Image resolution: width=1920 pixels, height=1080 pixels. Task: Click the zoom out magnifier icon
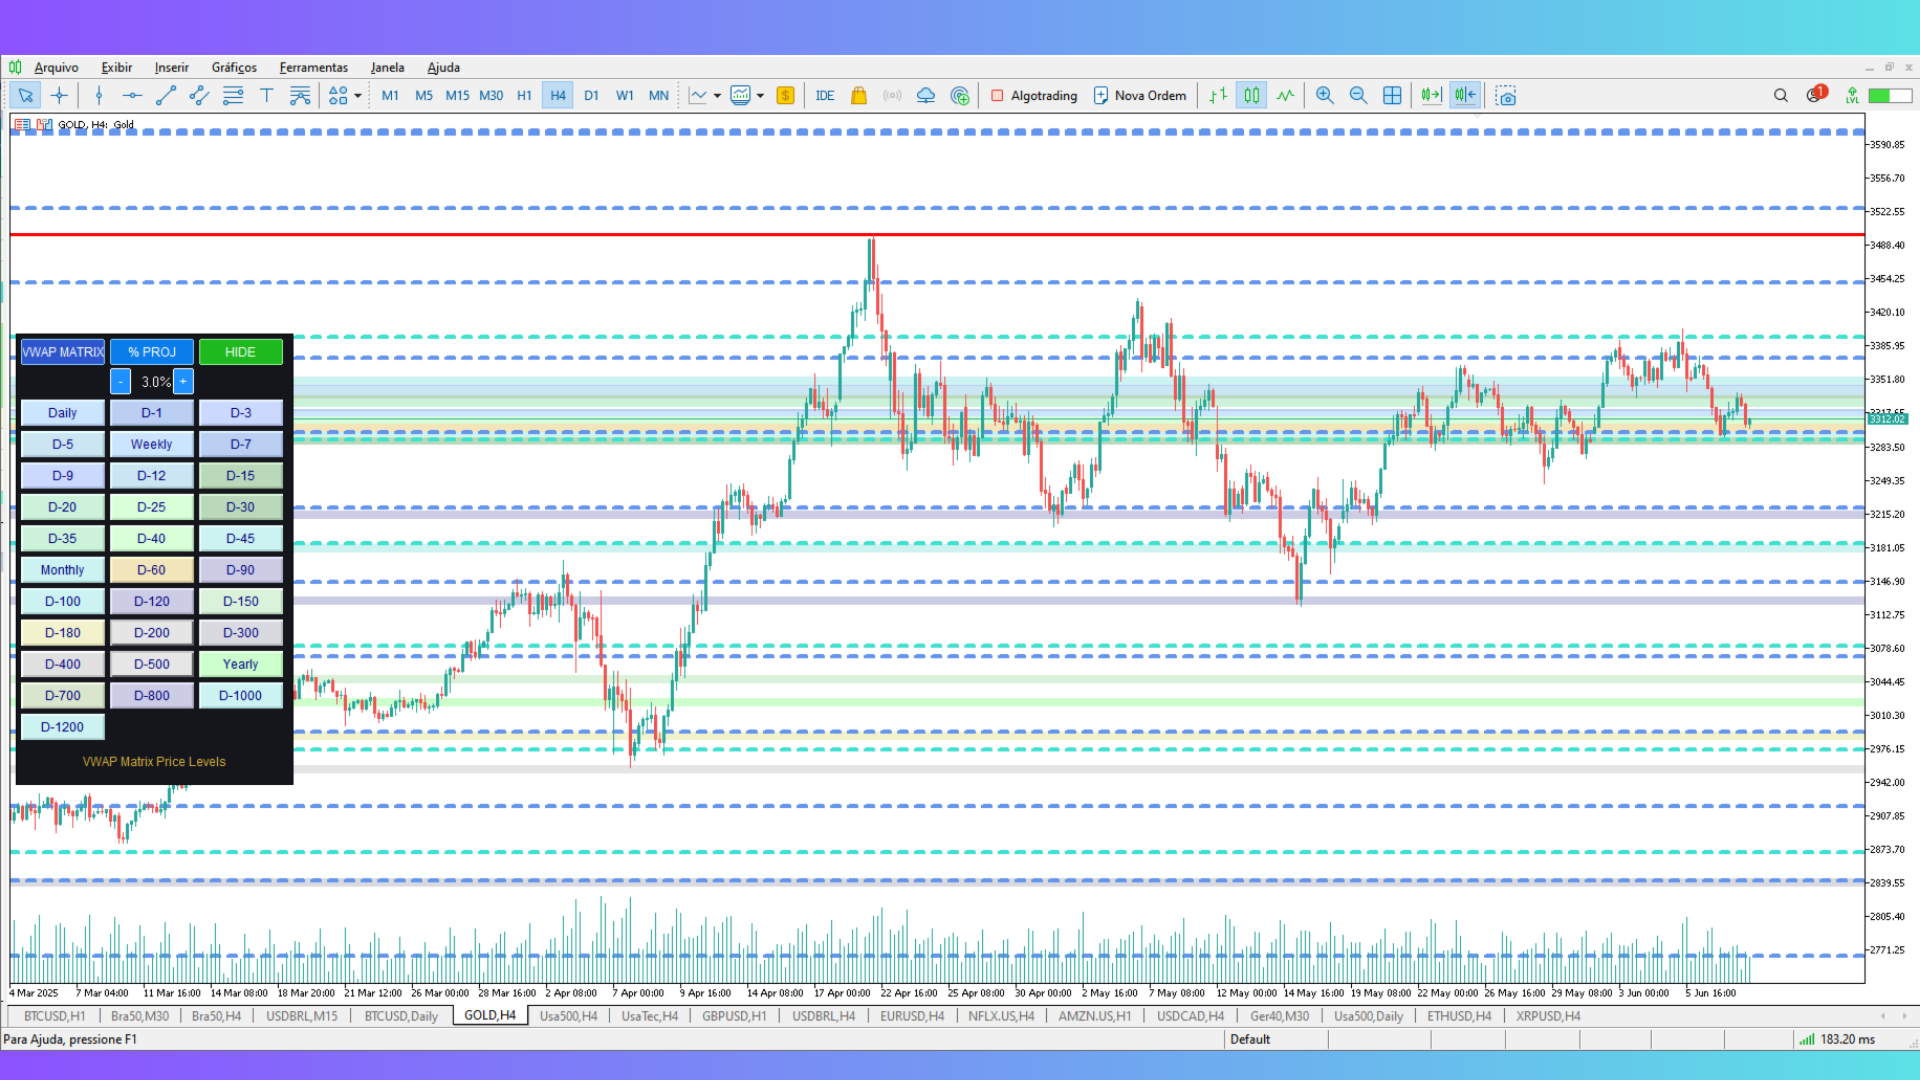pos(1358,96)
